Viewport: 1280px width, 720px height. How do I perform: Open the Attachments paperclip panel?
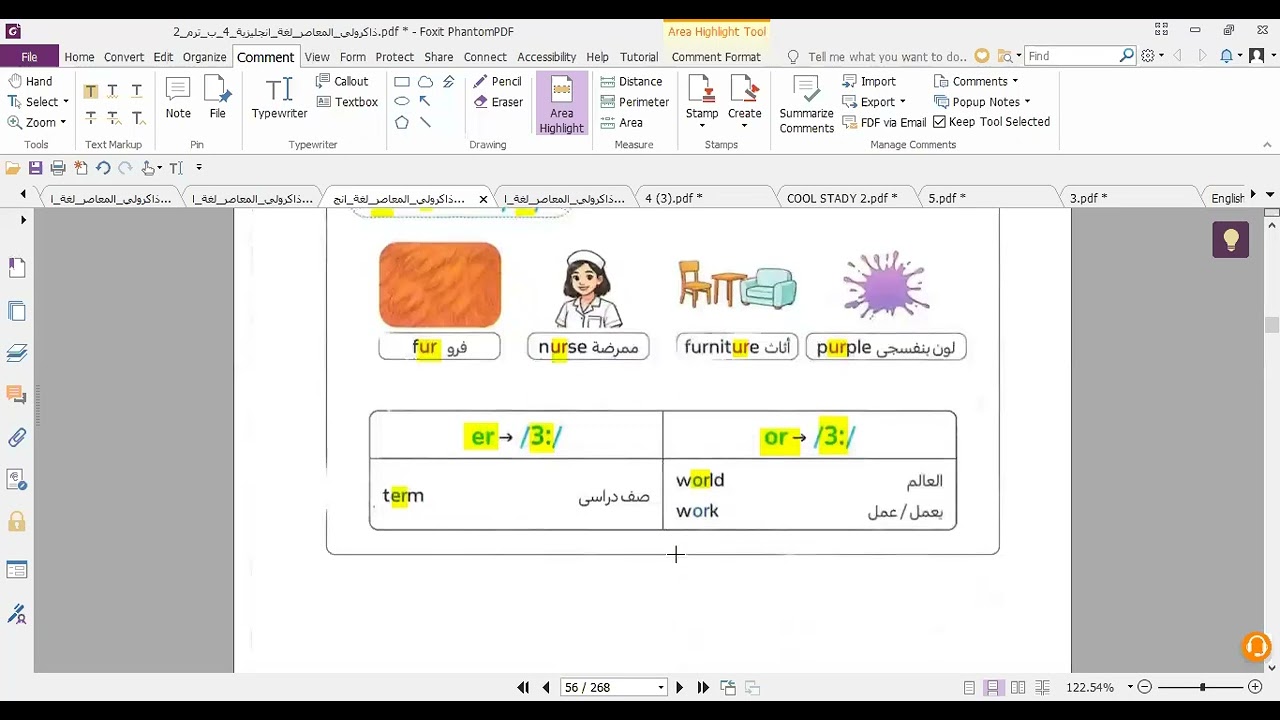tap(17, 437)
